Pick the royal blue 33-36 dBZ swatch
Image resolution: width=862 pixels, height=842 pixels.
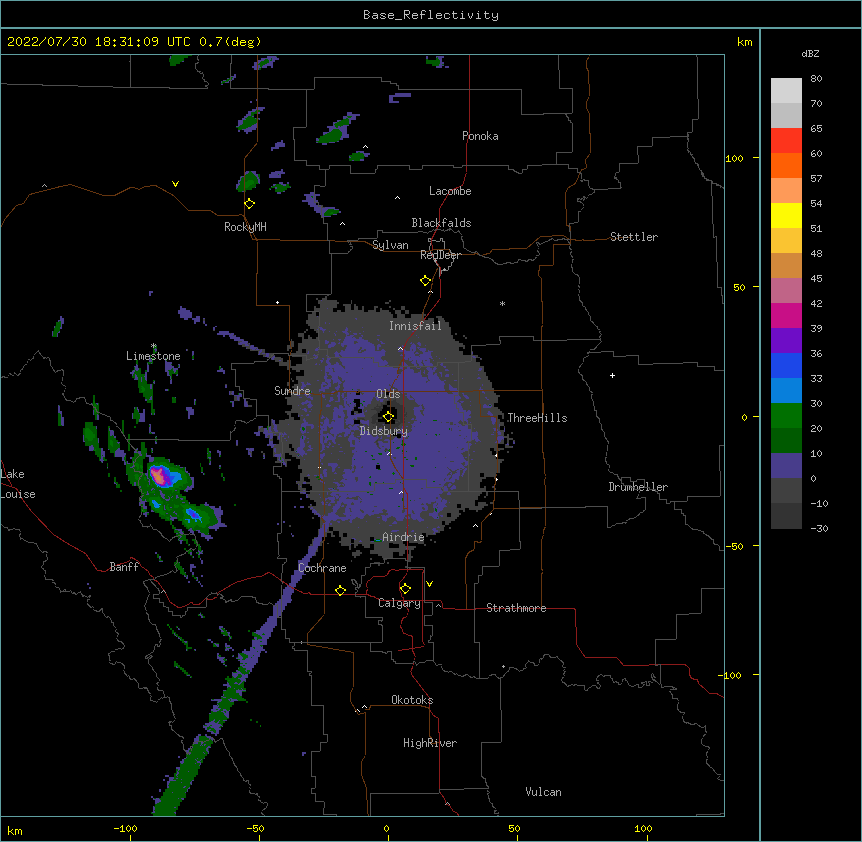point(786,365)
